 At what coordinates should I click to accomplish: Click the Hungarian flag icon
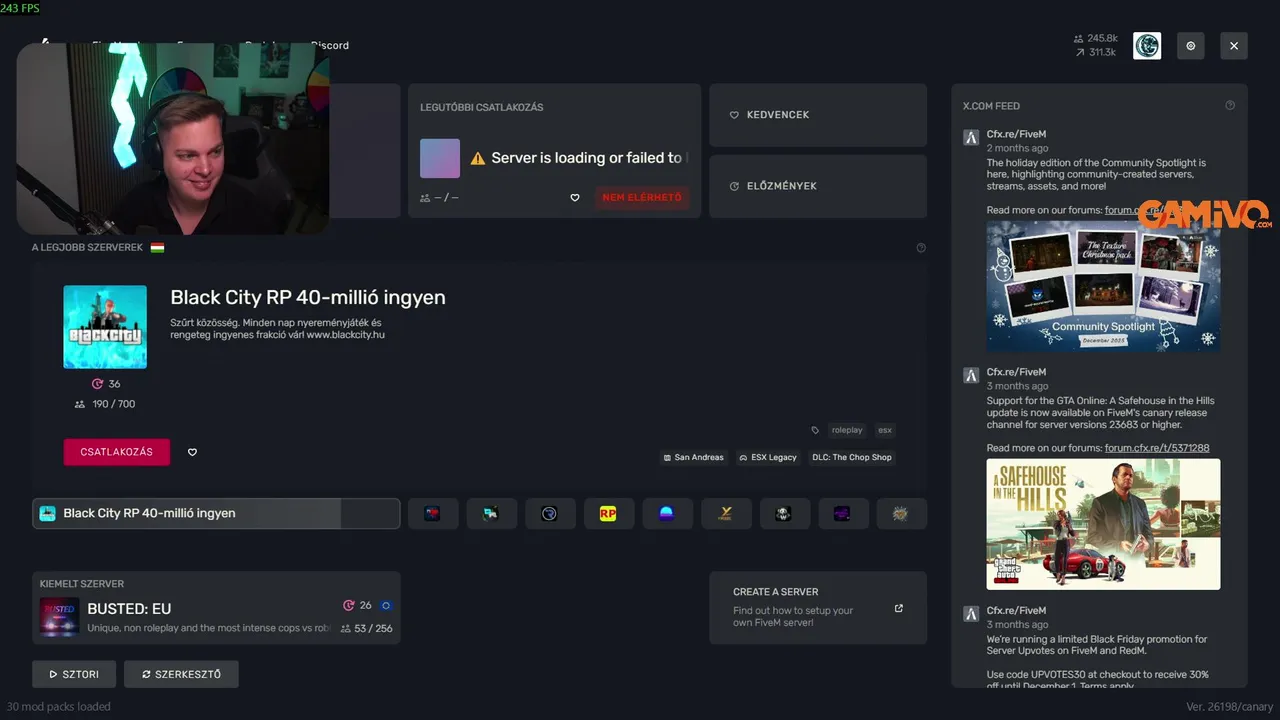point(157,247)
